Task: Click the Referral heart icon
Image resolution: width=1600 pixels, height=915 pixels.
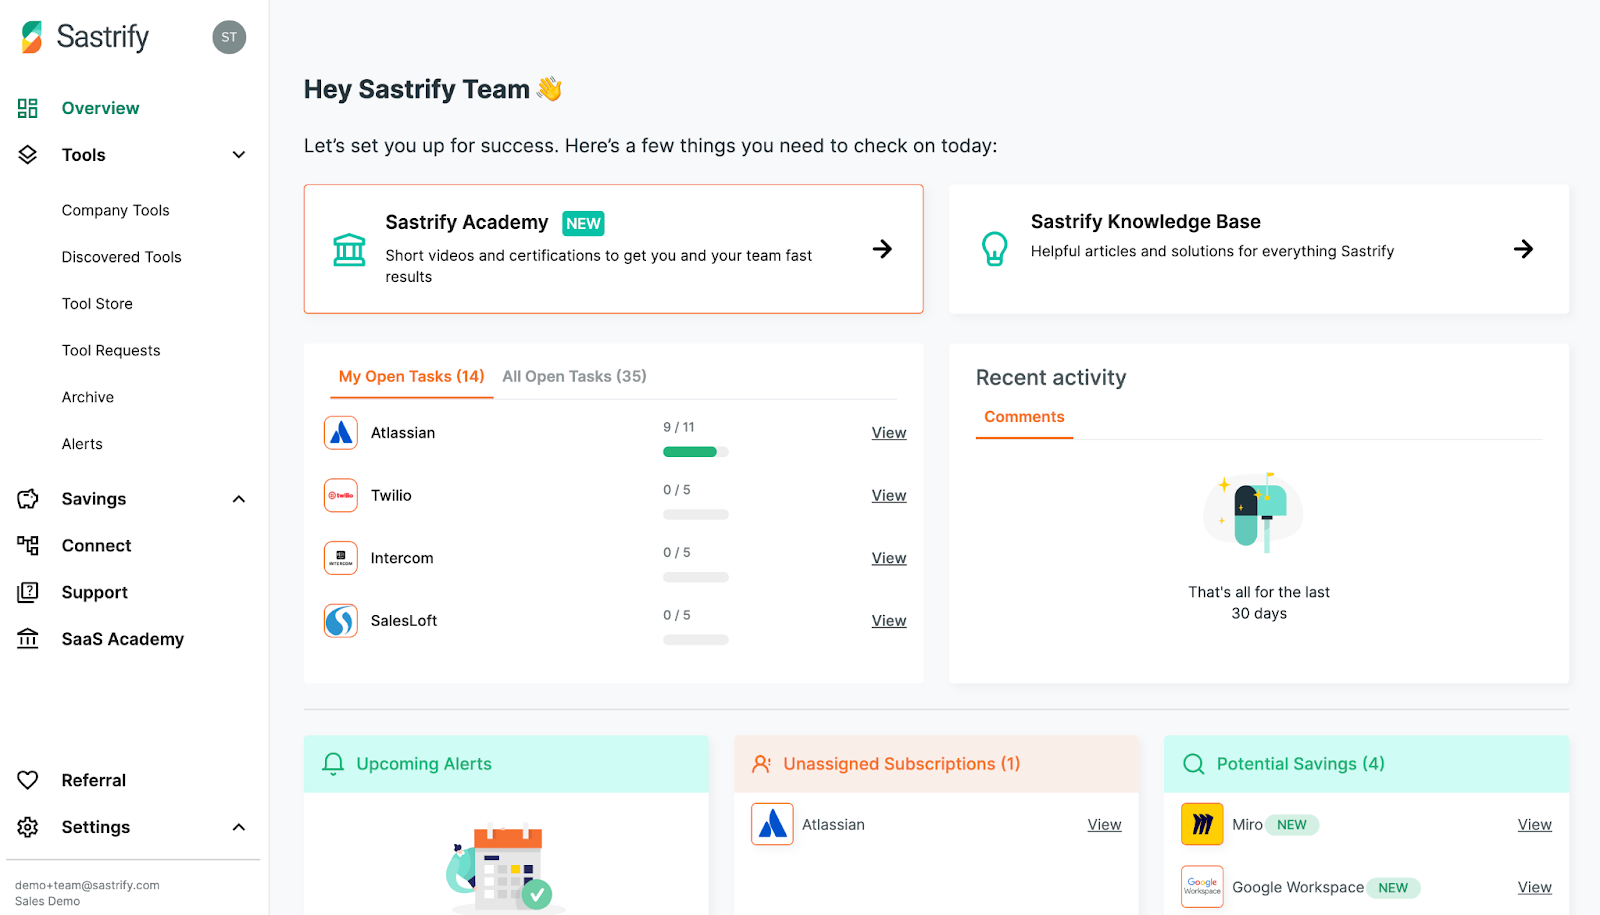Action: (x=28, y=780)
